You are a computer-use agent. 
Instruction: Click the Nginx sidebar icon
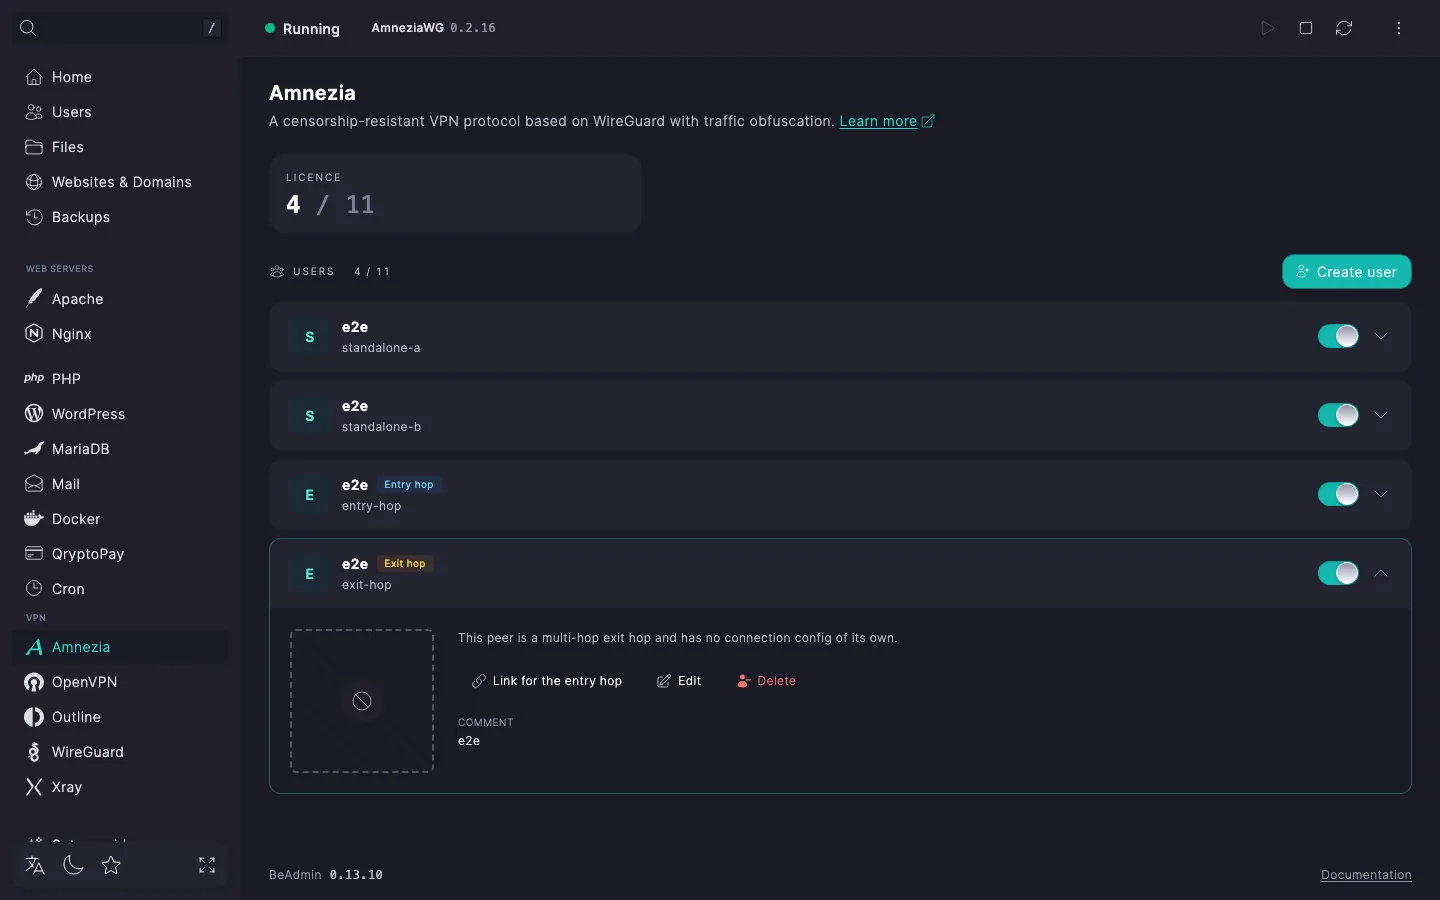tap(34, 334)
